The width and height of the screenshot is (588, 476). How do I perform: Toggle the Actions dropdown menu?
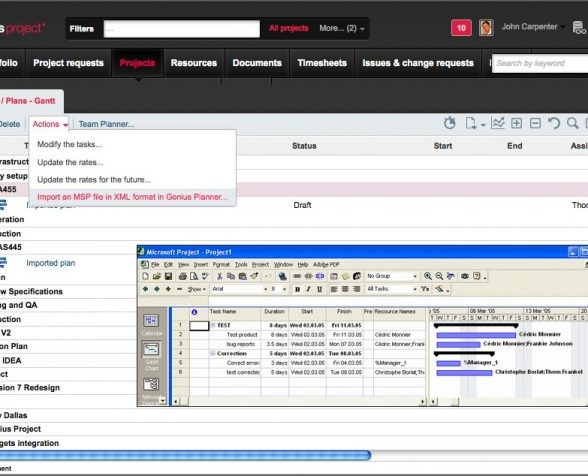[x=50, y=124]
